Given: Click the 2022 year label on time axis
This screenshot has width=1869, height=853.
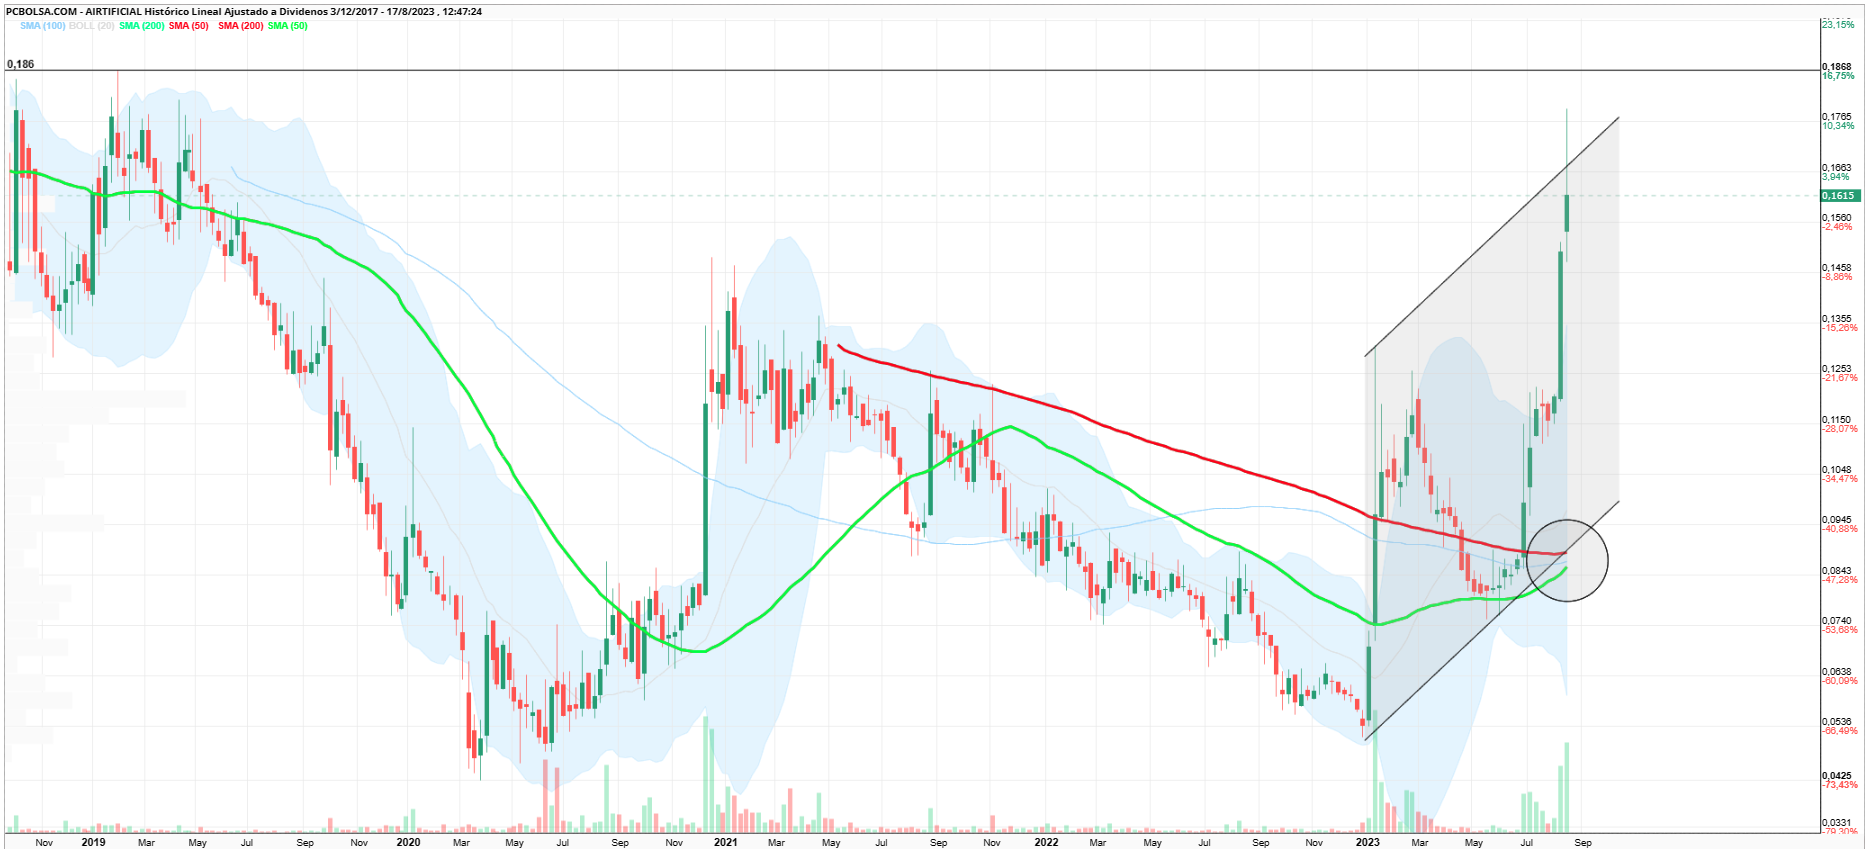Looking at the screenshot, I should coord(1046,843).
